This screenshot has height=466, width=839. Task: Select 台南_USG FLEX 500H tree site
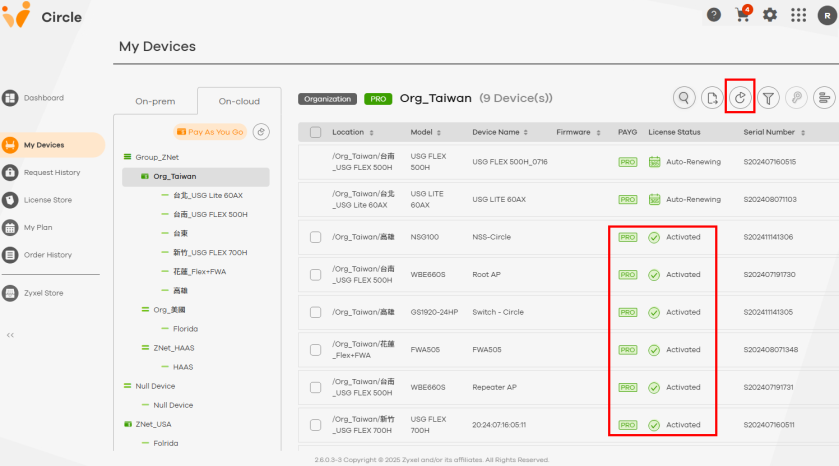point(210,215)
